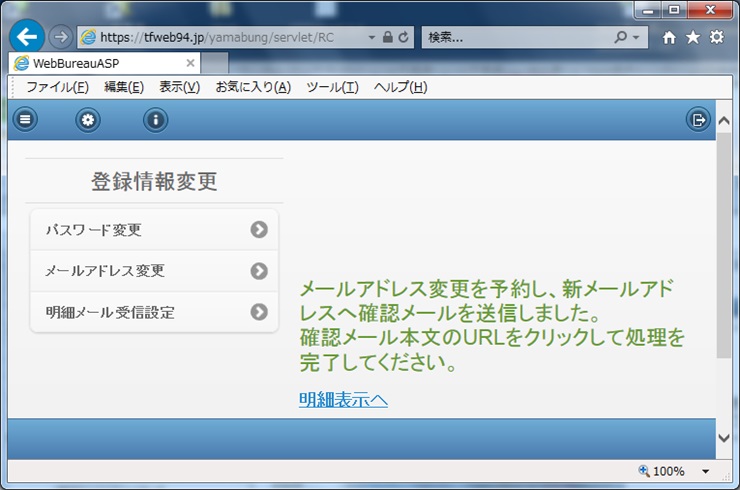Click the information icon in blue header

pyautogui.click(x=155, y=120)
